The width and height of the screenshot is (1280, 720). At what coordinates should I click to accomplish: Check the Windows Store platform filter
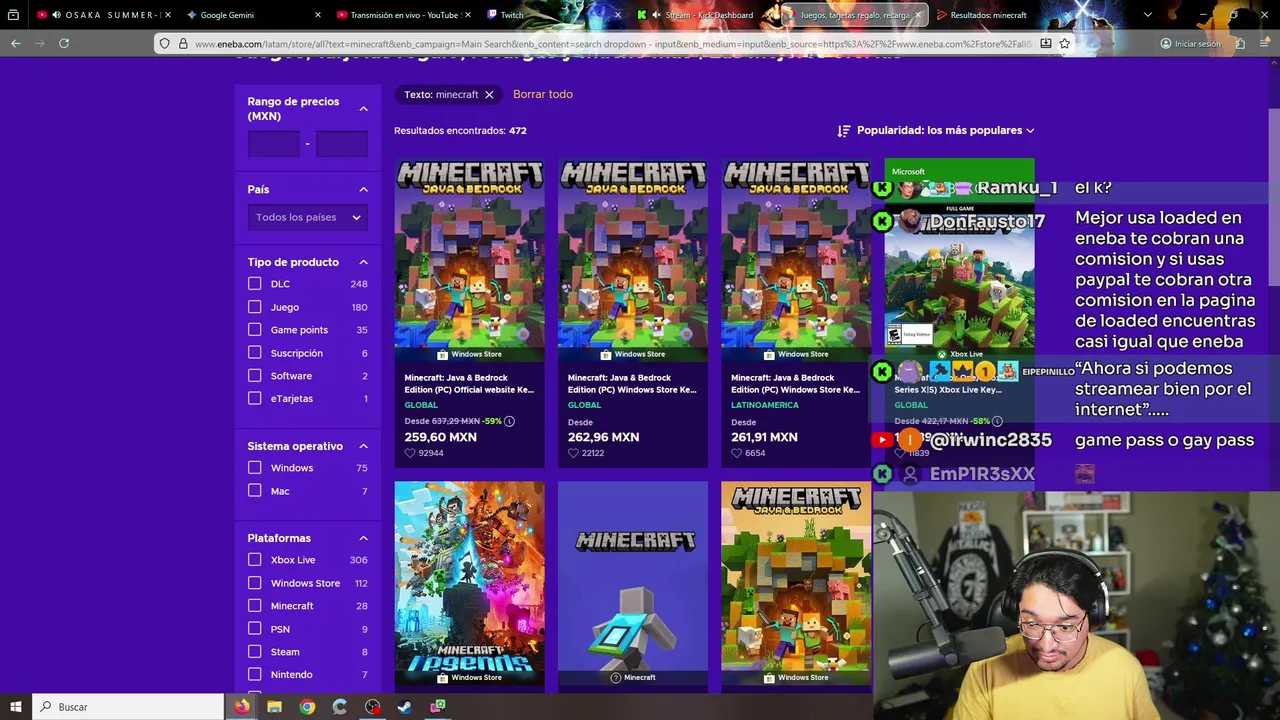[254, 583]
